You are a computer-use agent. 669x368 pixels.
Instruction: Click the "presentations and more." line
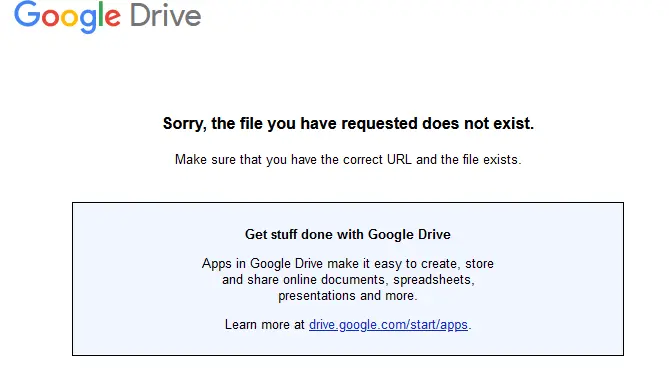[x=348, y=296]
